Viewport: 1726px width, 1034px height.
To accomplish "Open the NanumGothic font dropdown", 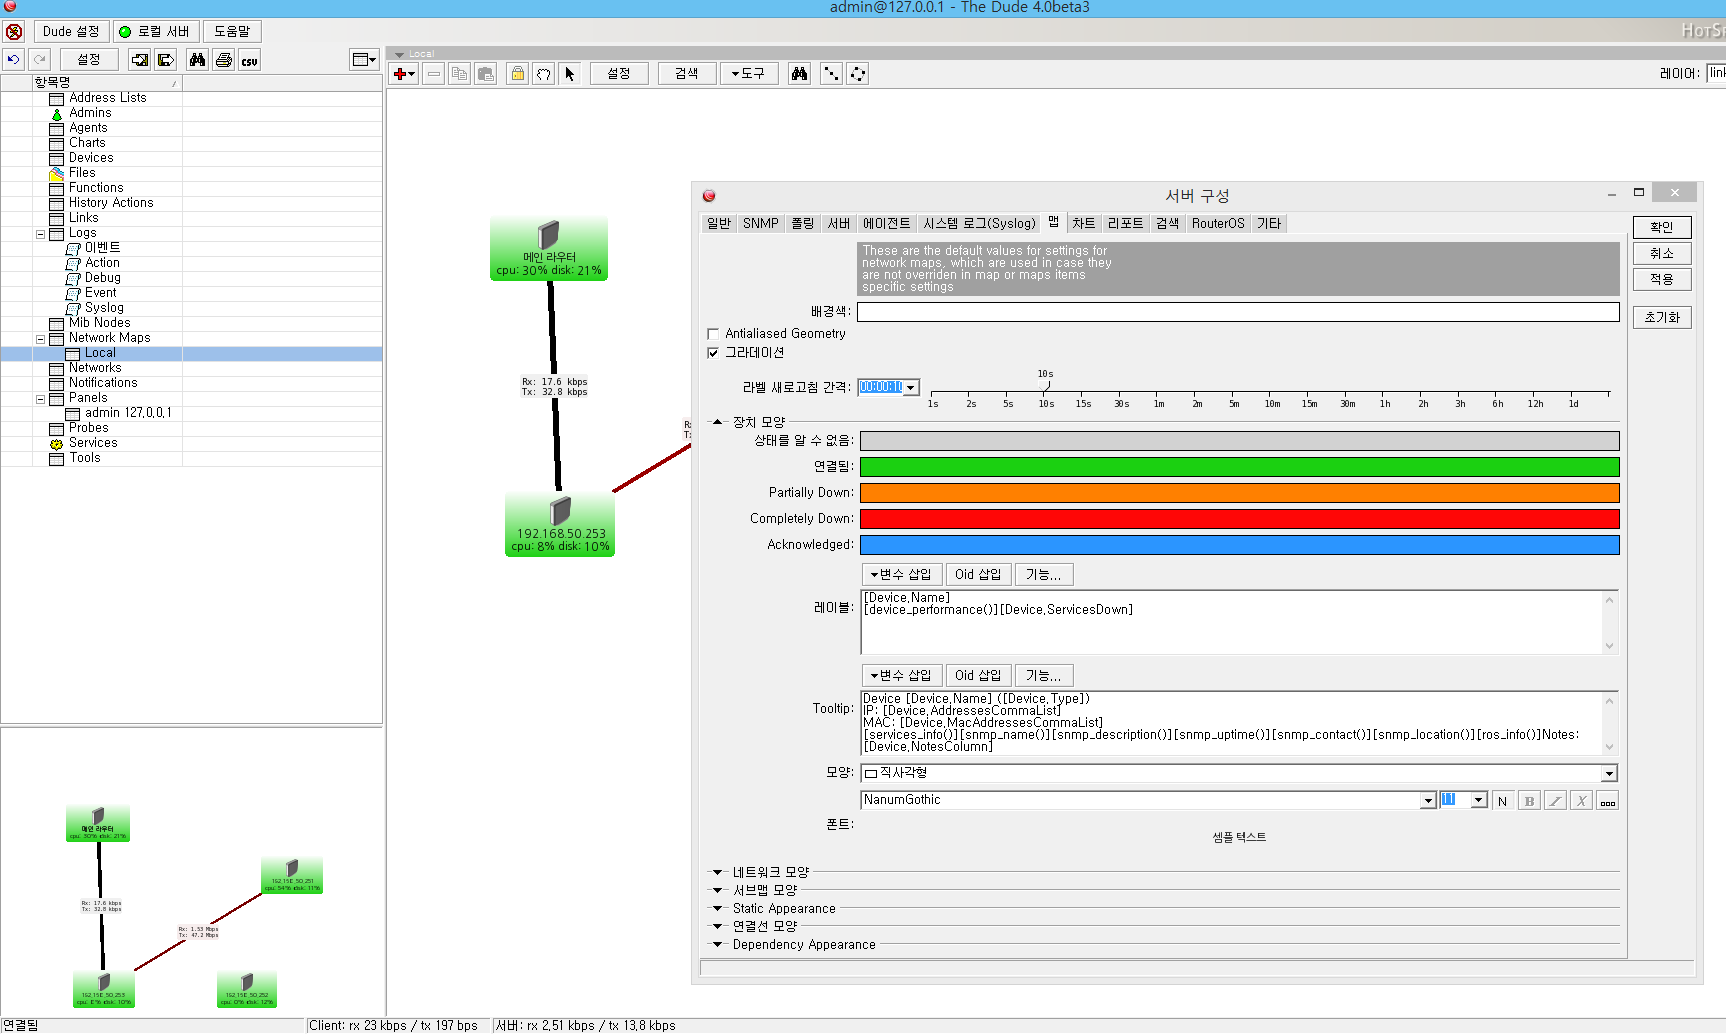I will click(1427, 801).
